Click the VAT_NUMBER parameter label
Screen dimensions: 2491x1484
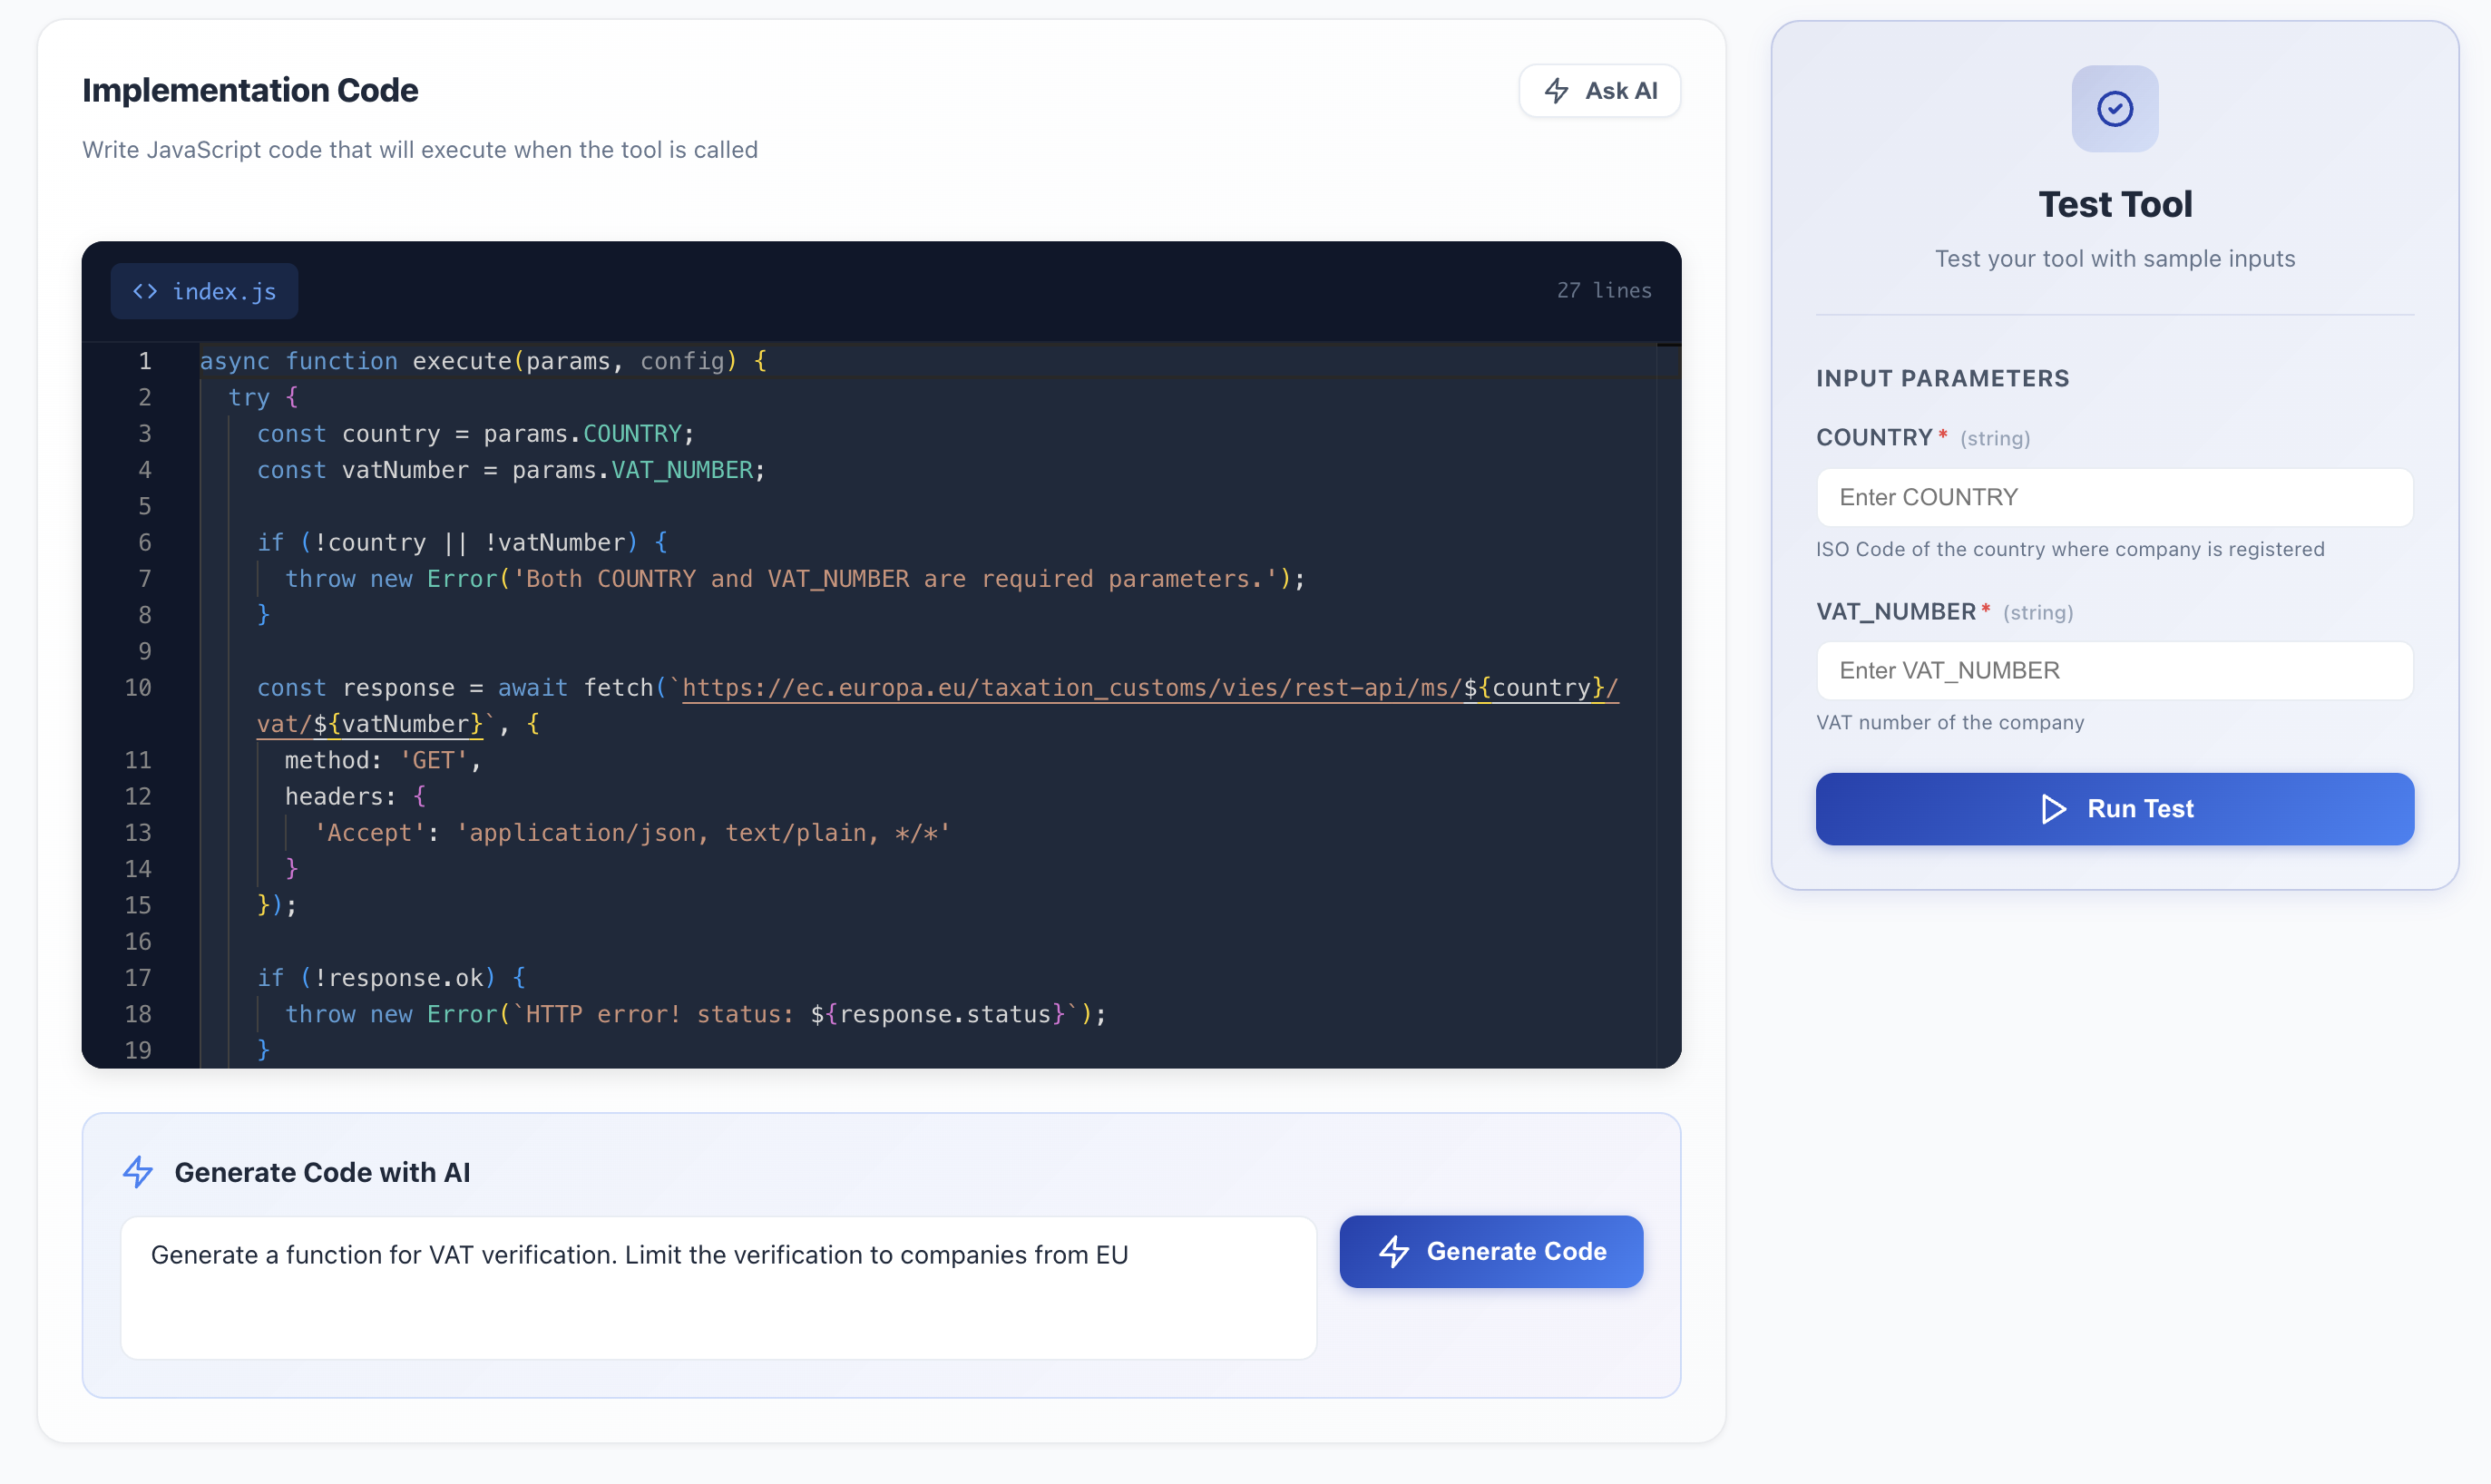tap(1898, 611)
